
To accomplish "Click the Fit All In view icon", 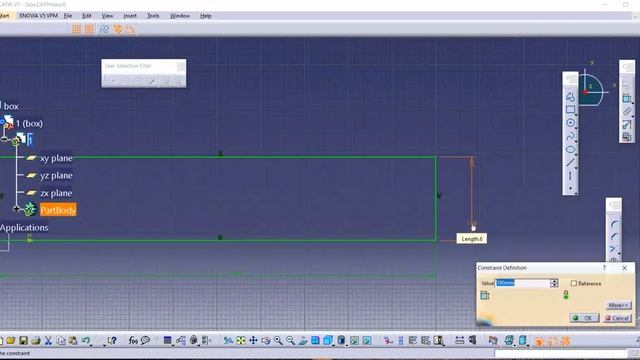I will pos(241,340).
